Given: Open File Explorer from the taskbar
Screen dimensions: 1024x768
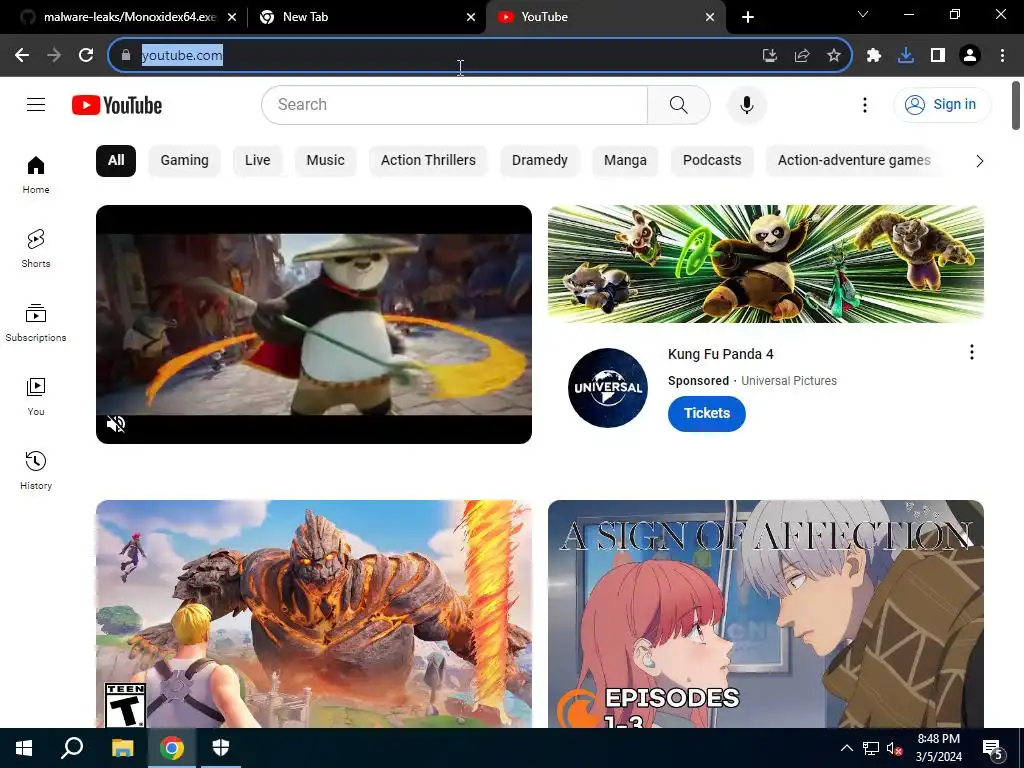Looking at the screenshot, I should (122, 748).
